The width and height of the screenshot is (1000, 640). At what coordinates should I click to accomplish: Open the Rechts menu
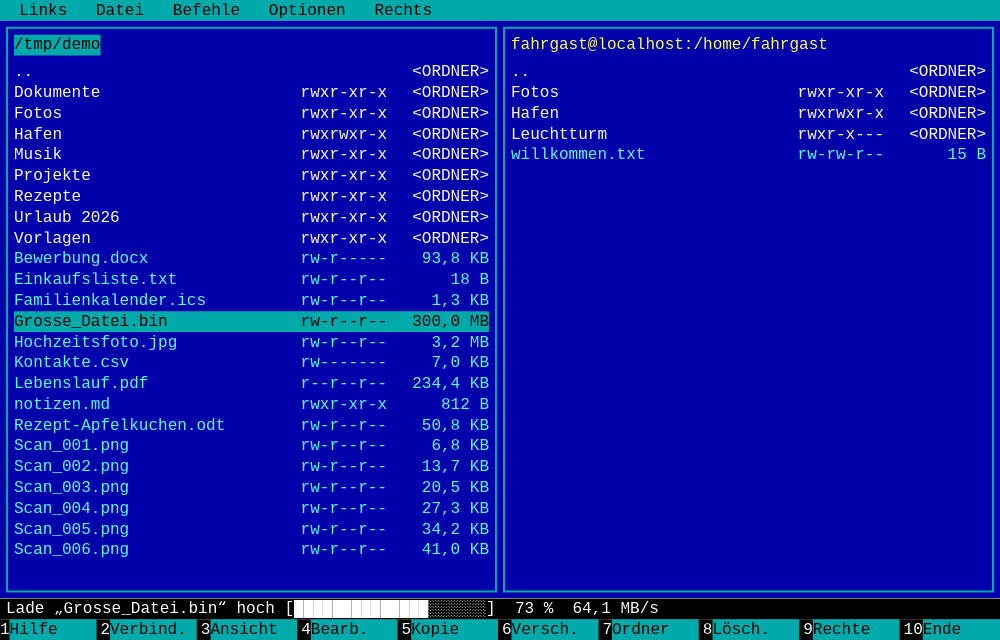(x=403, y=10)
